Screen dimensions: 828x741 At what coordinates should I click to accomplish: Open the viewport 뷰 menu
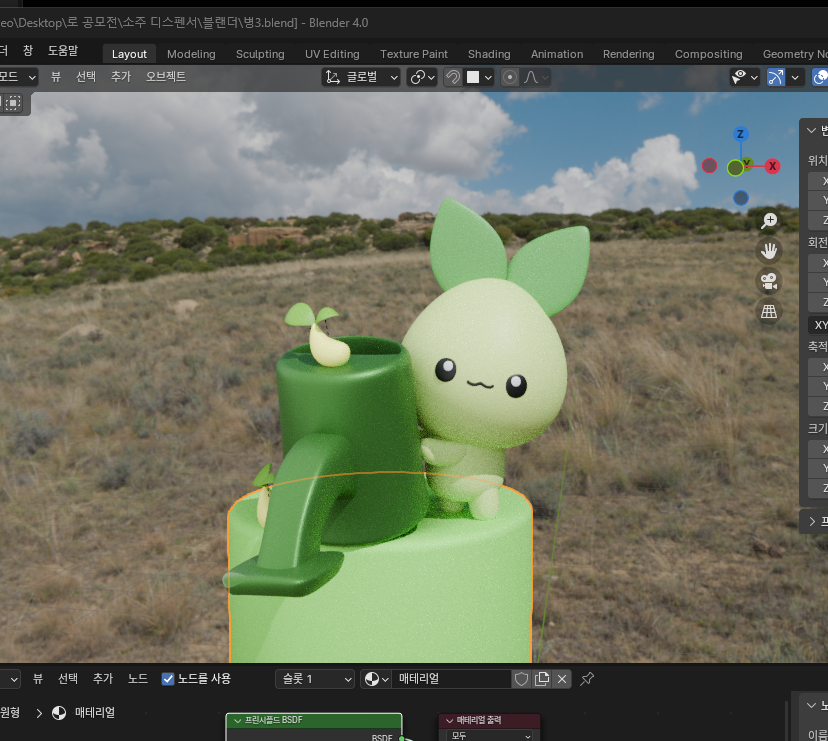tap(56, 77)
